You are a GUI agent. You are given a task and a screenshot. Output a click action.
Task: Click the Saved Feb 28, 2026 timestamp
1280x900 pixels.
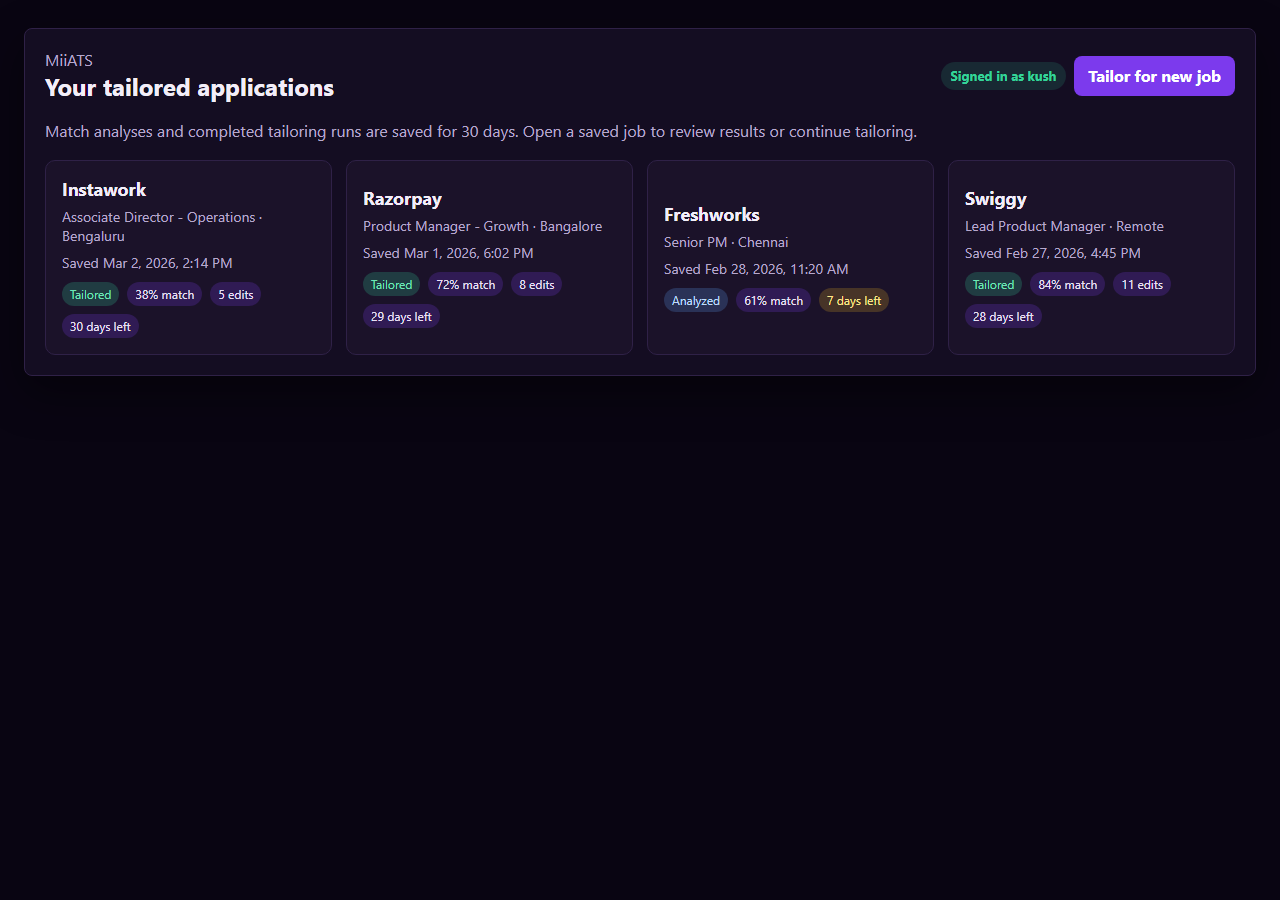pos(756,269)
